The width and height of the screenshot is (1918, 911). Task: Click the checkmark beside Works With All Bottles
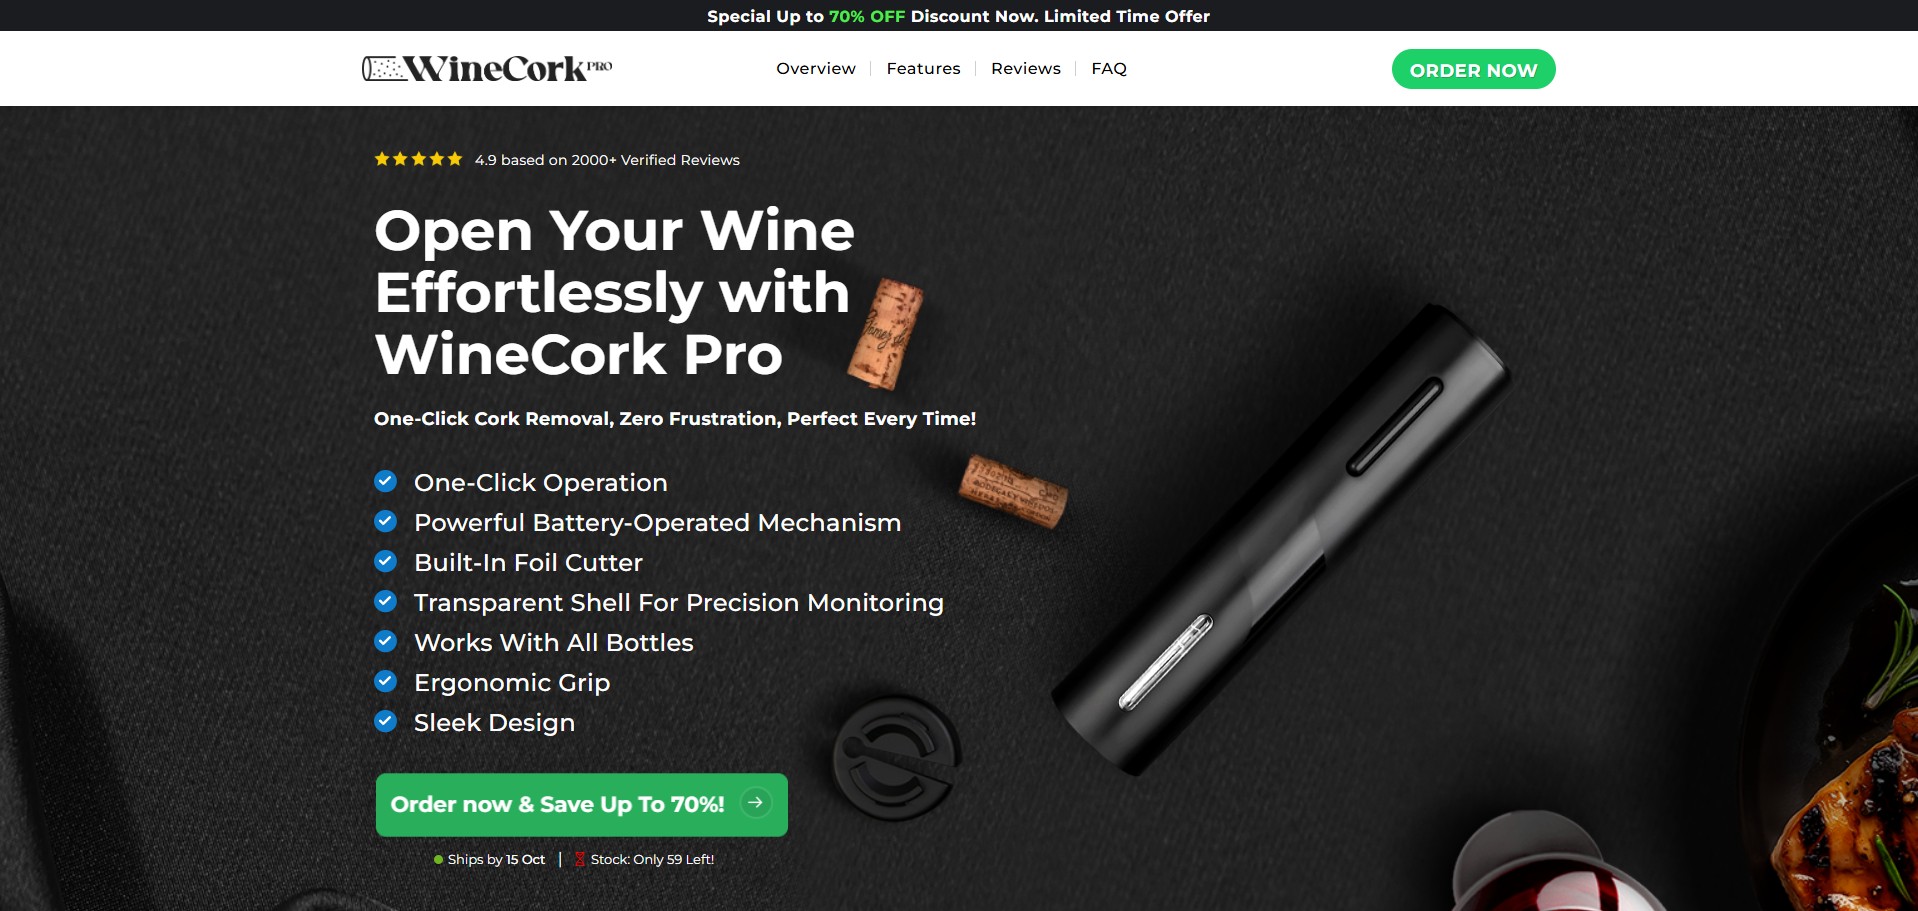pos(386,641)
